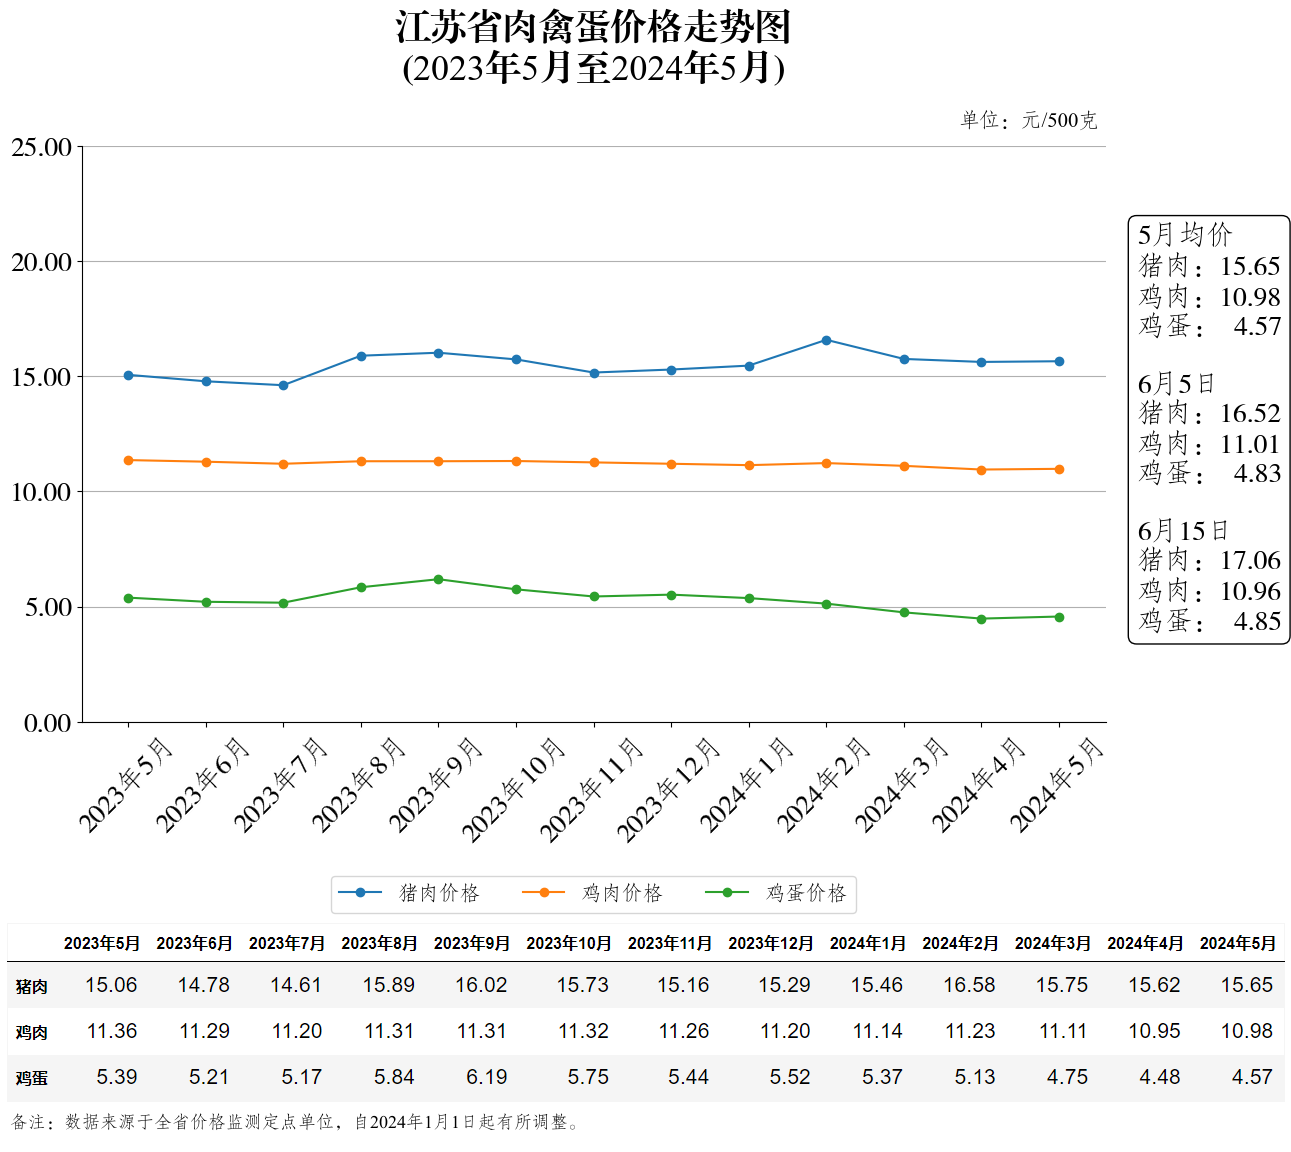Click the blue 猪肉价格 legend marker

tap(360, 893)
